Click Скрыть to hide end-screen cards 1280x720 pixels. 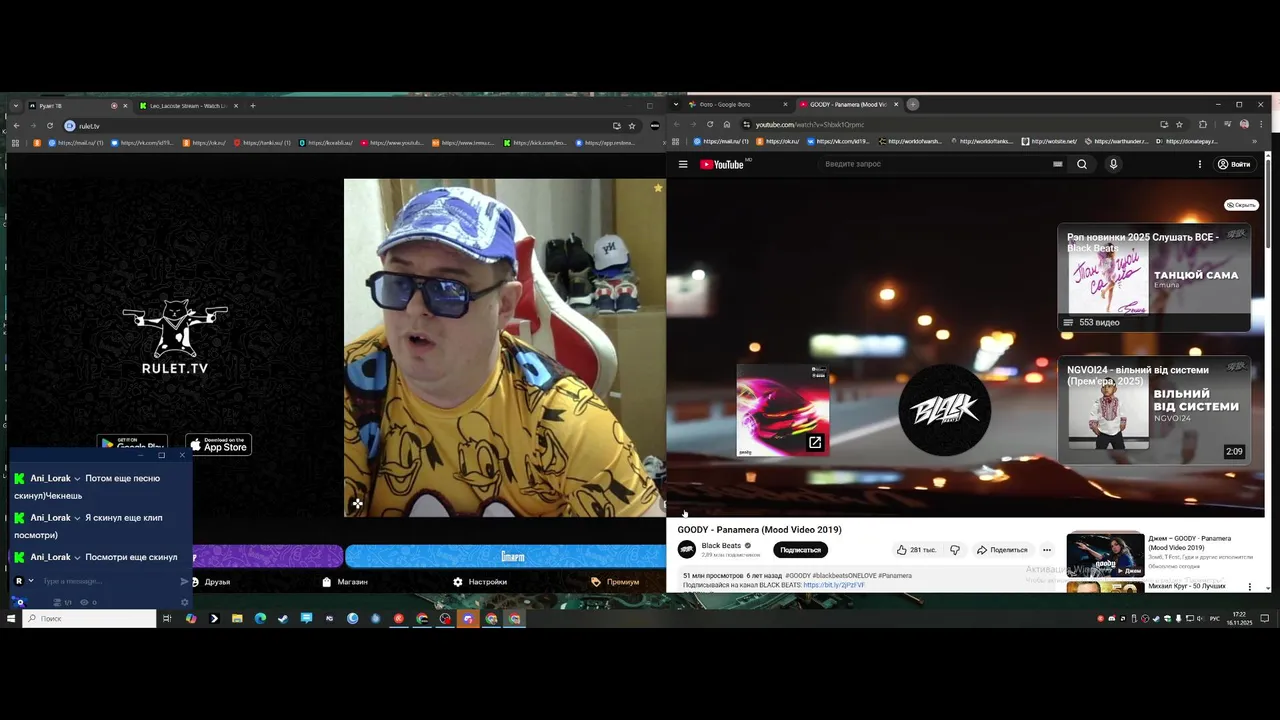[1241, 205]
